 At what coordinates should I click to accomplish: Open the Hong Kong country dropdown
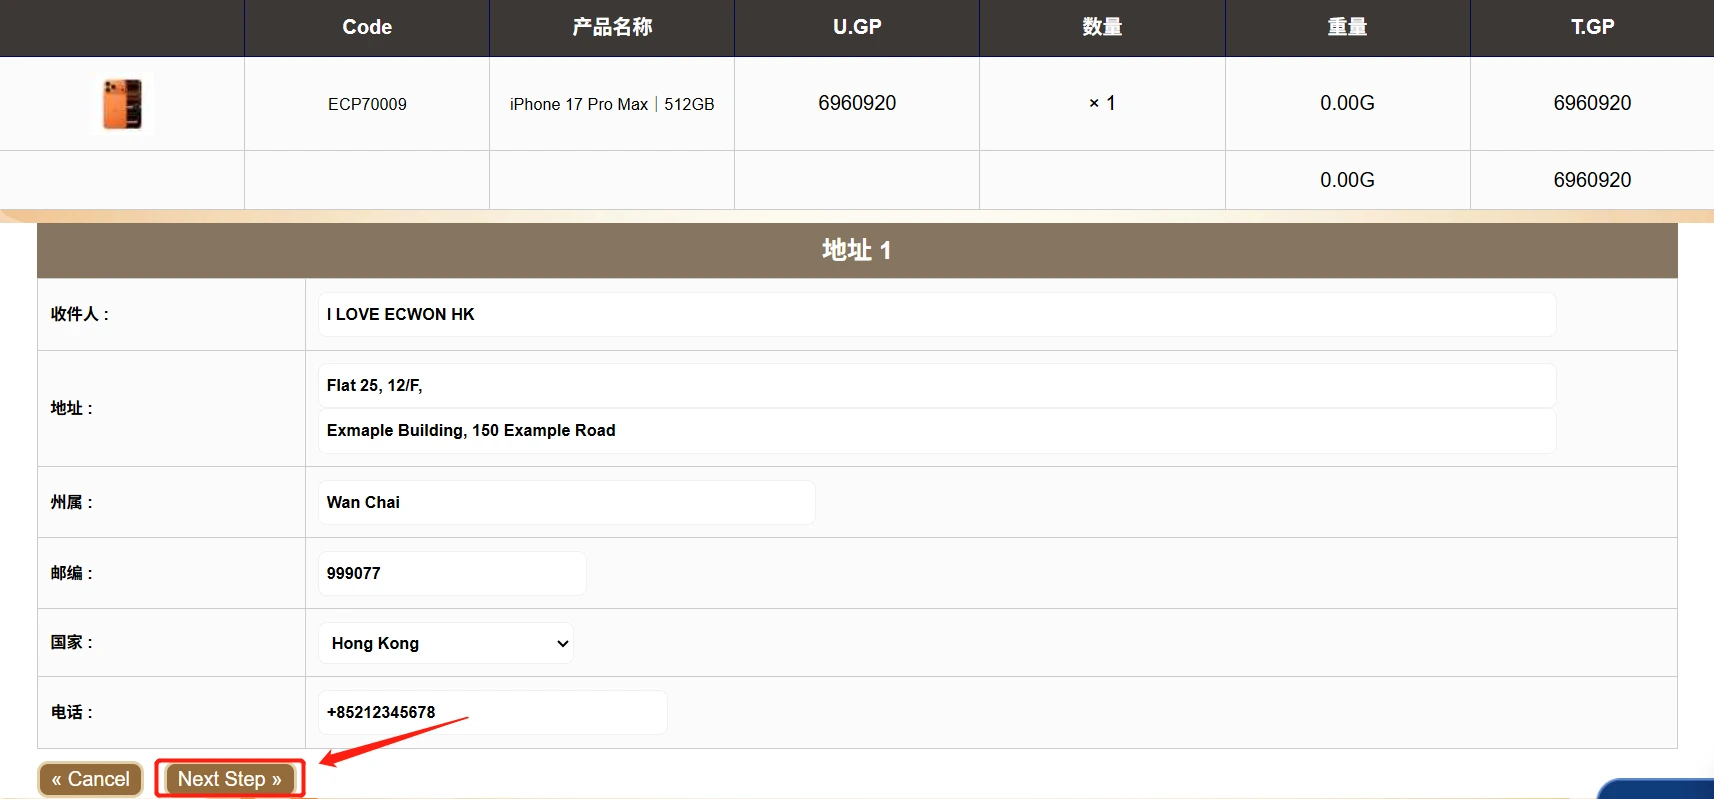coord(446,643)
